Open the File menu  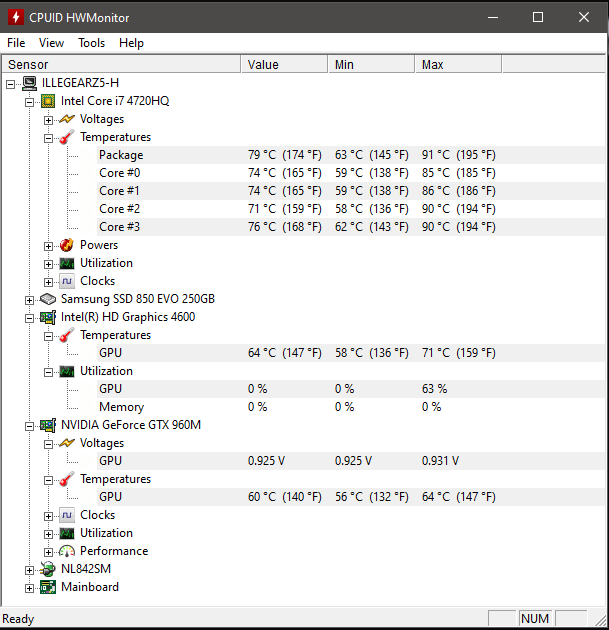[x=16, y=43]
